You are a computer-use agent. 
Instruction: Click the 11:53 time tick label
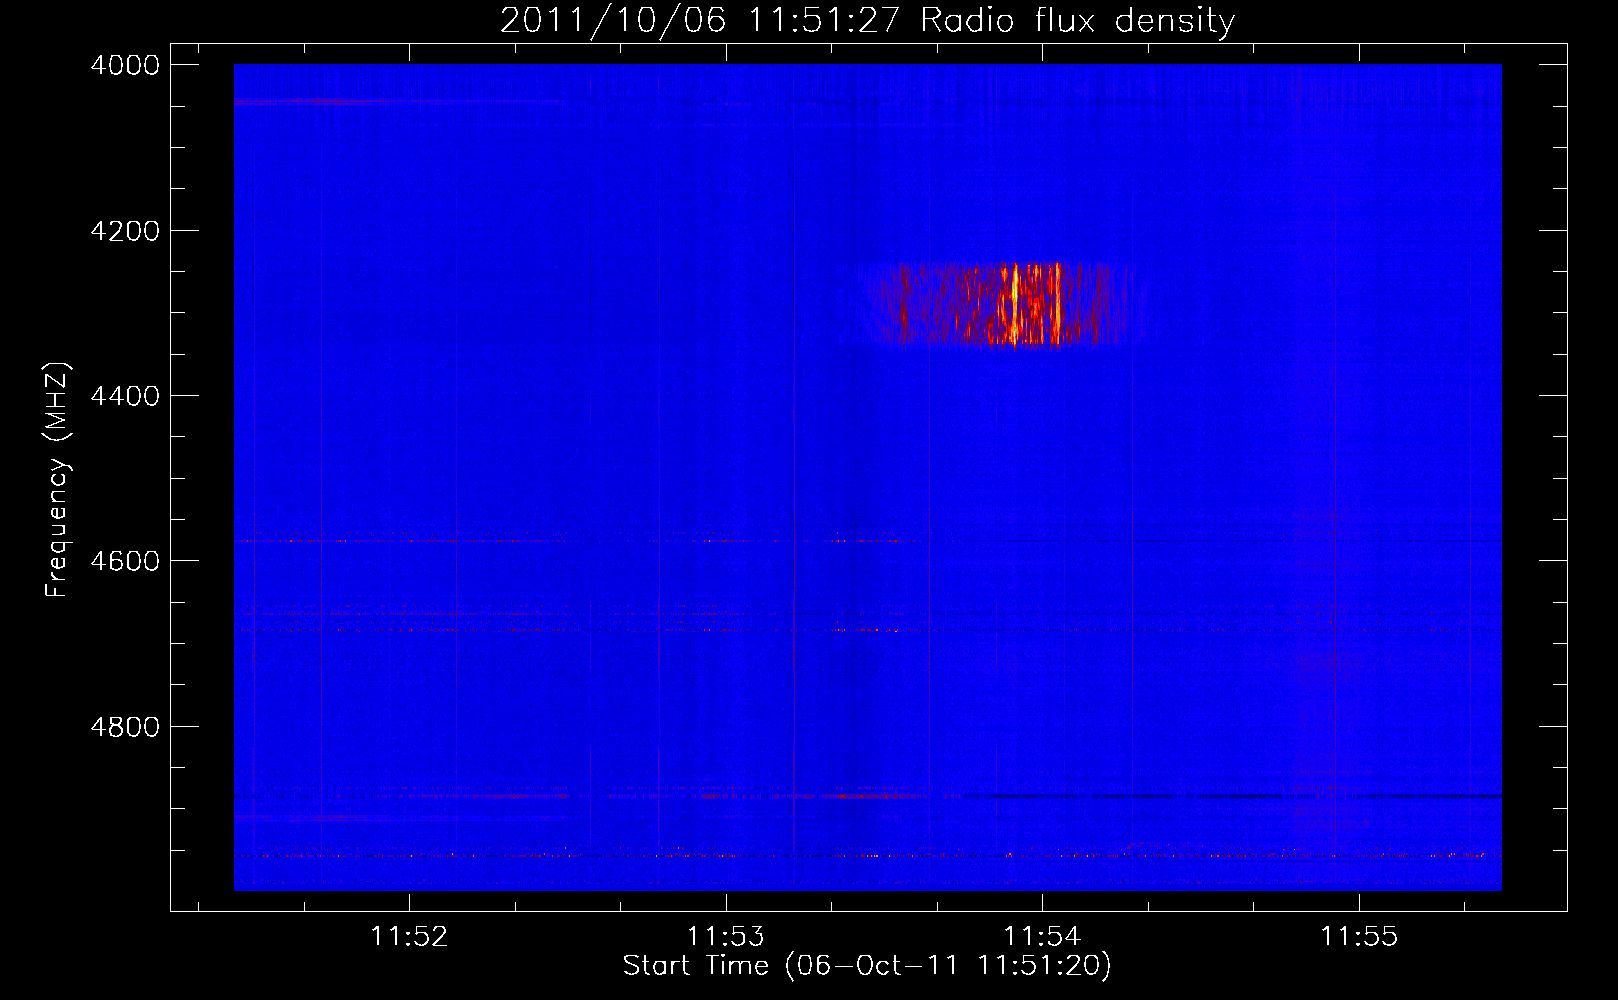[725, 936]
